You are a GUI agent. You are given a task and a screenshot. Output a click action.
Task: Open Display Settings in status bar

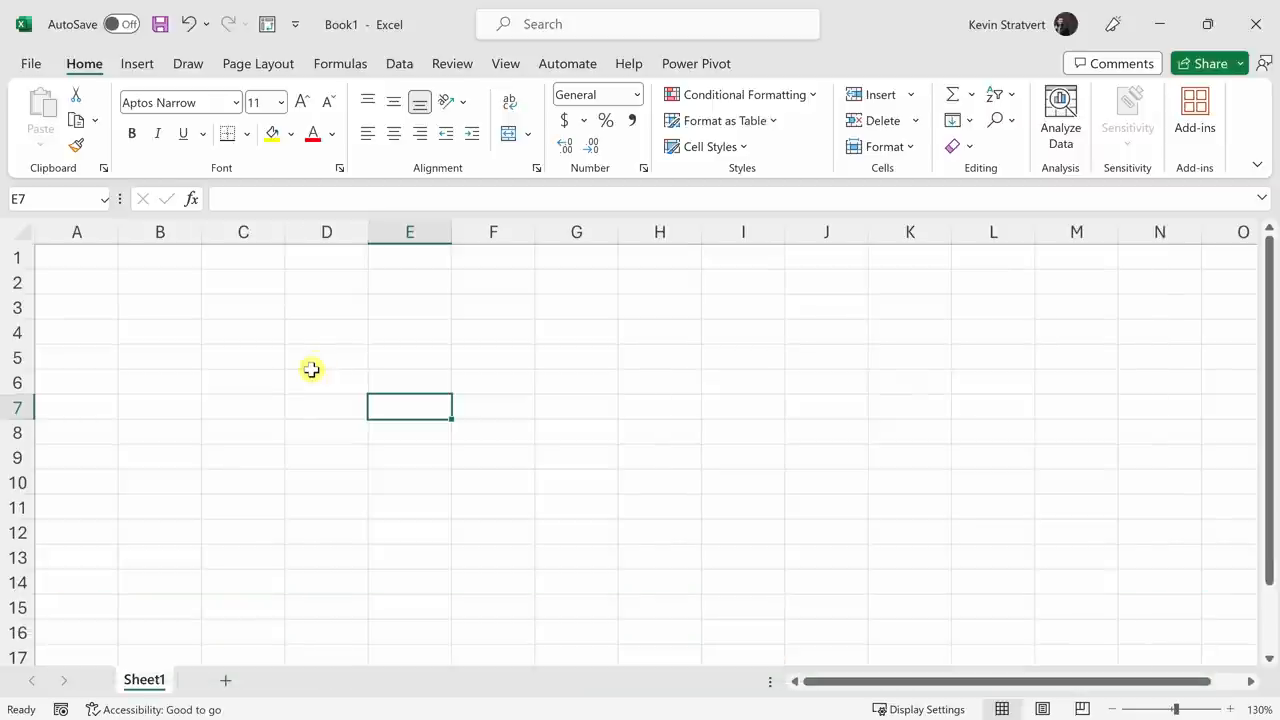pyautogui.click(x=918, y=709)
